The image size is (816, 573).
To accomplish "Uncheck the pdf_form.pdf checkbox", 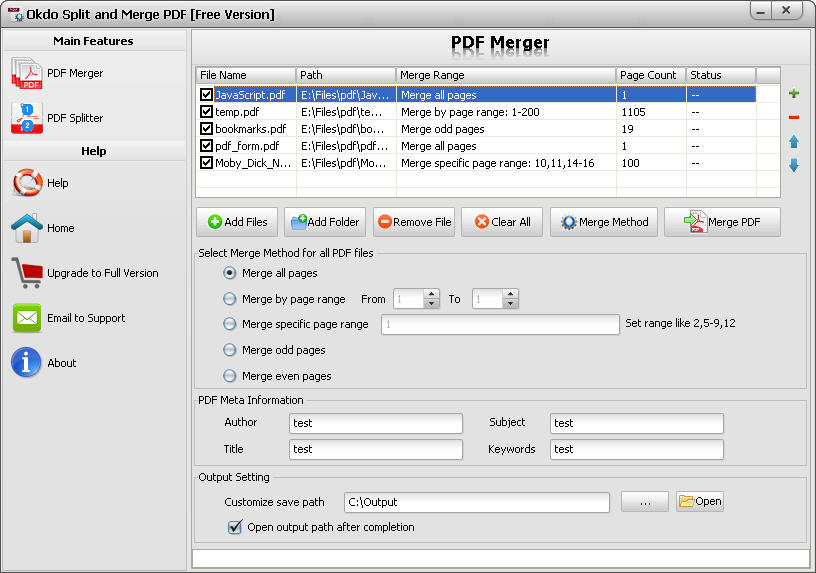I will (207, 146).
